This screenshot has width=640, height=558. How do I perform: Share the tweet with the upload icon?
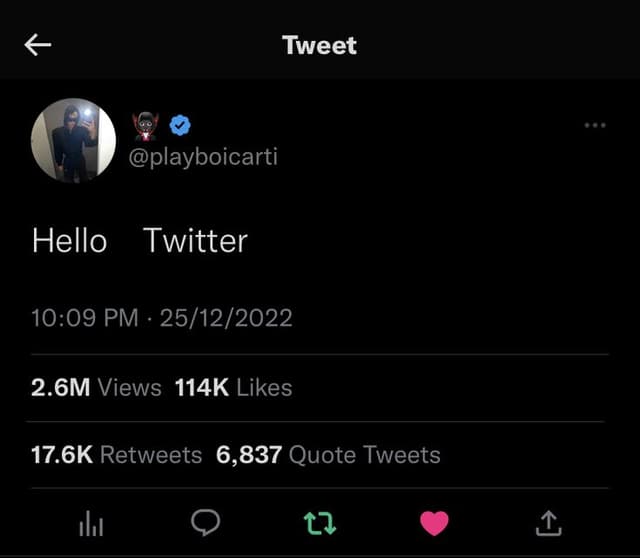pos(550,523)
